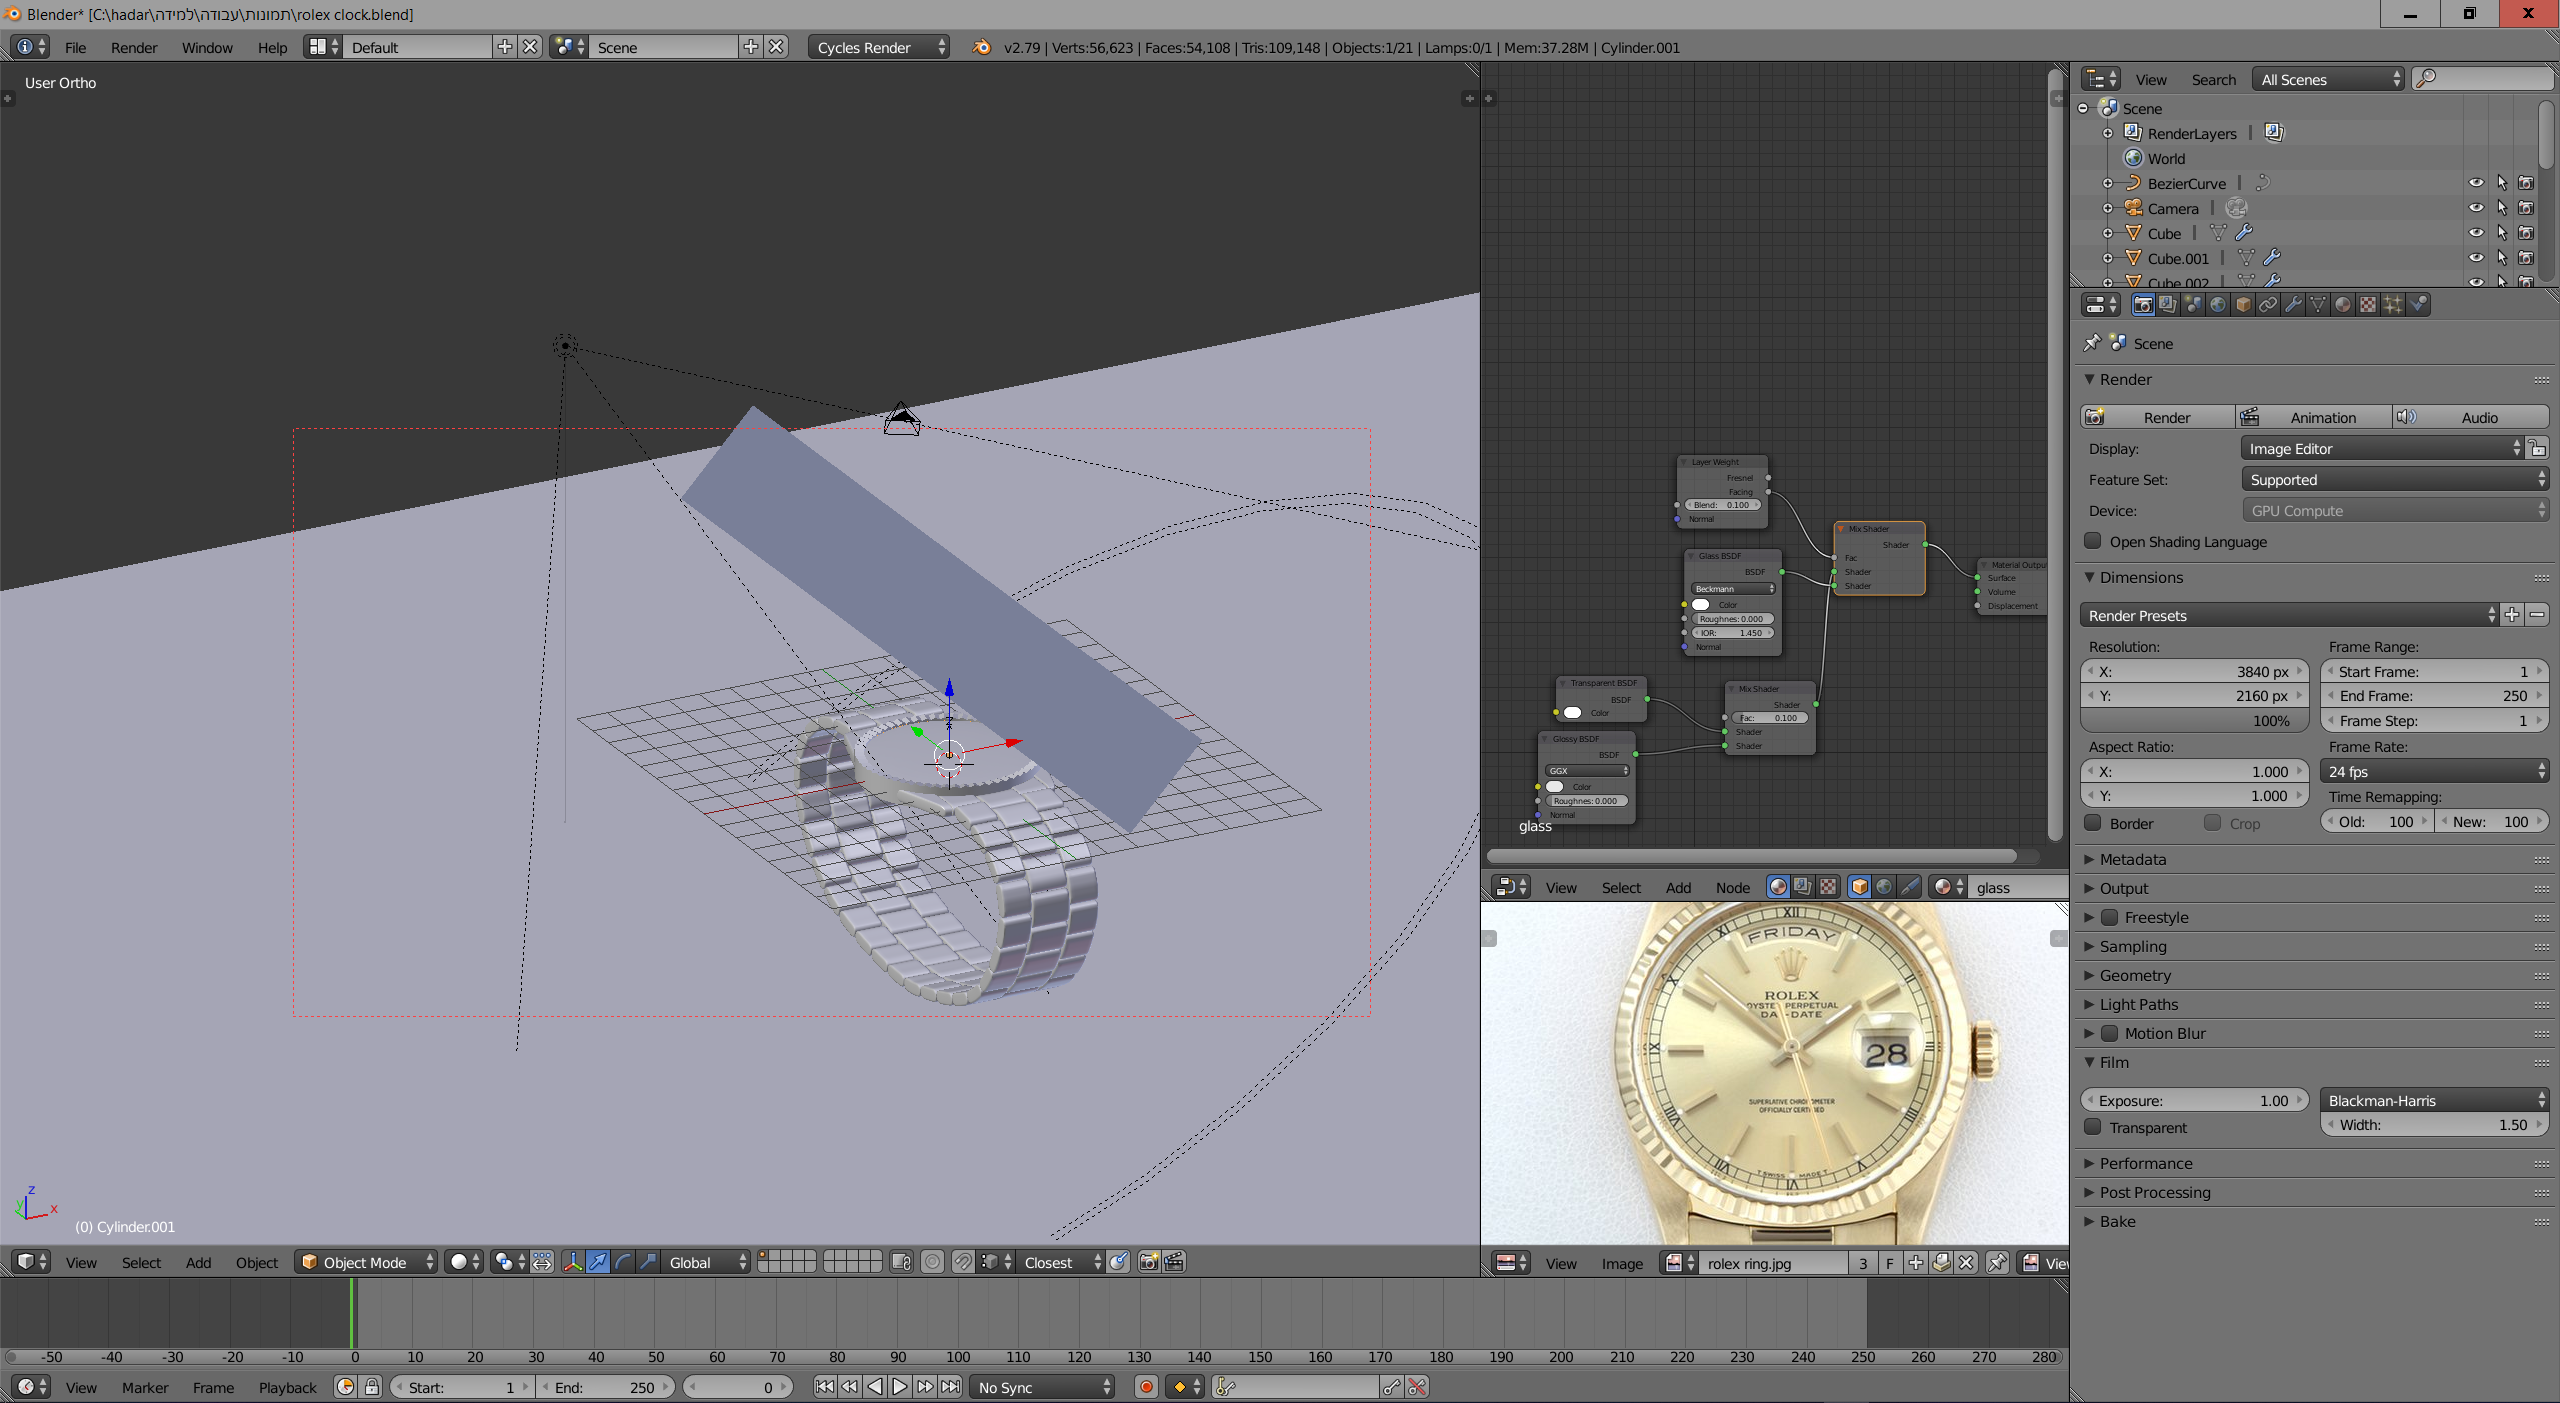Change the render engine from Cycles Render
This screenshot has height=1403, width=2560.
click(x=876, y=47)
